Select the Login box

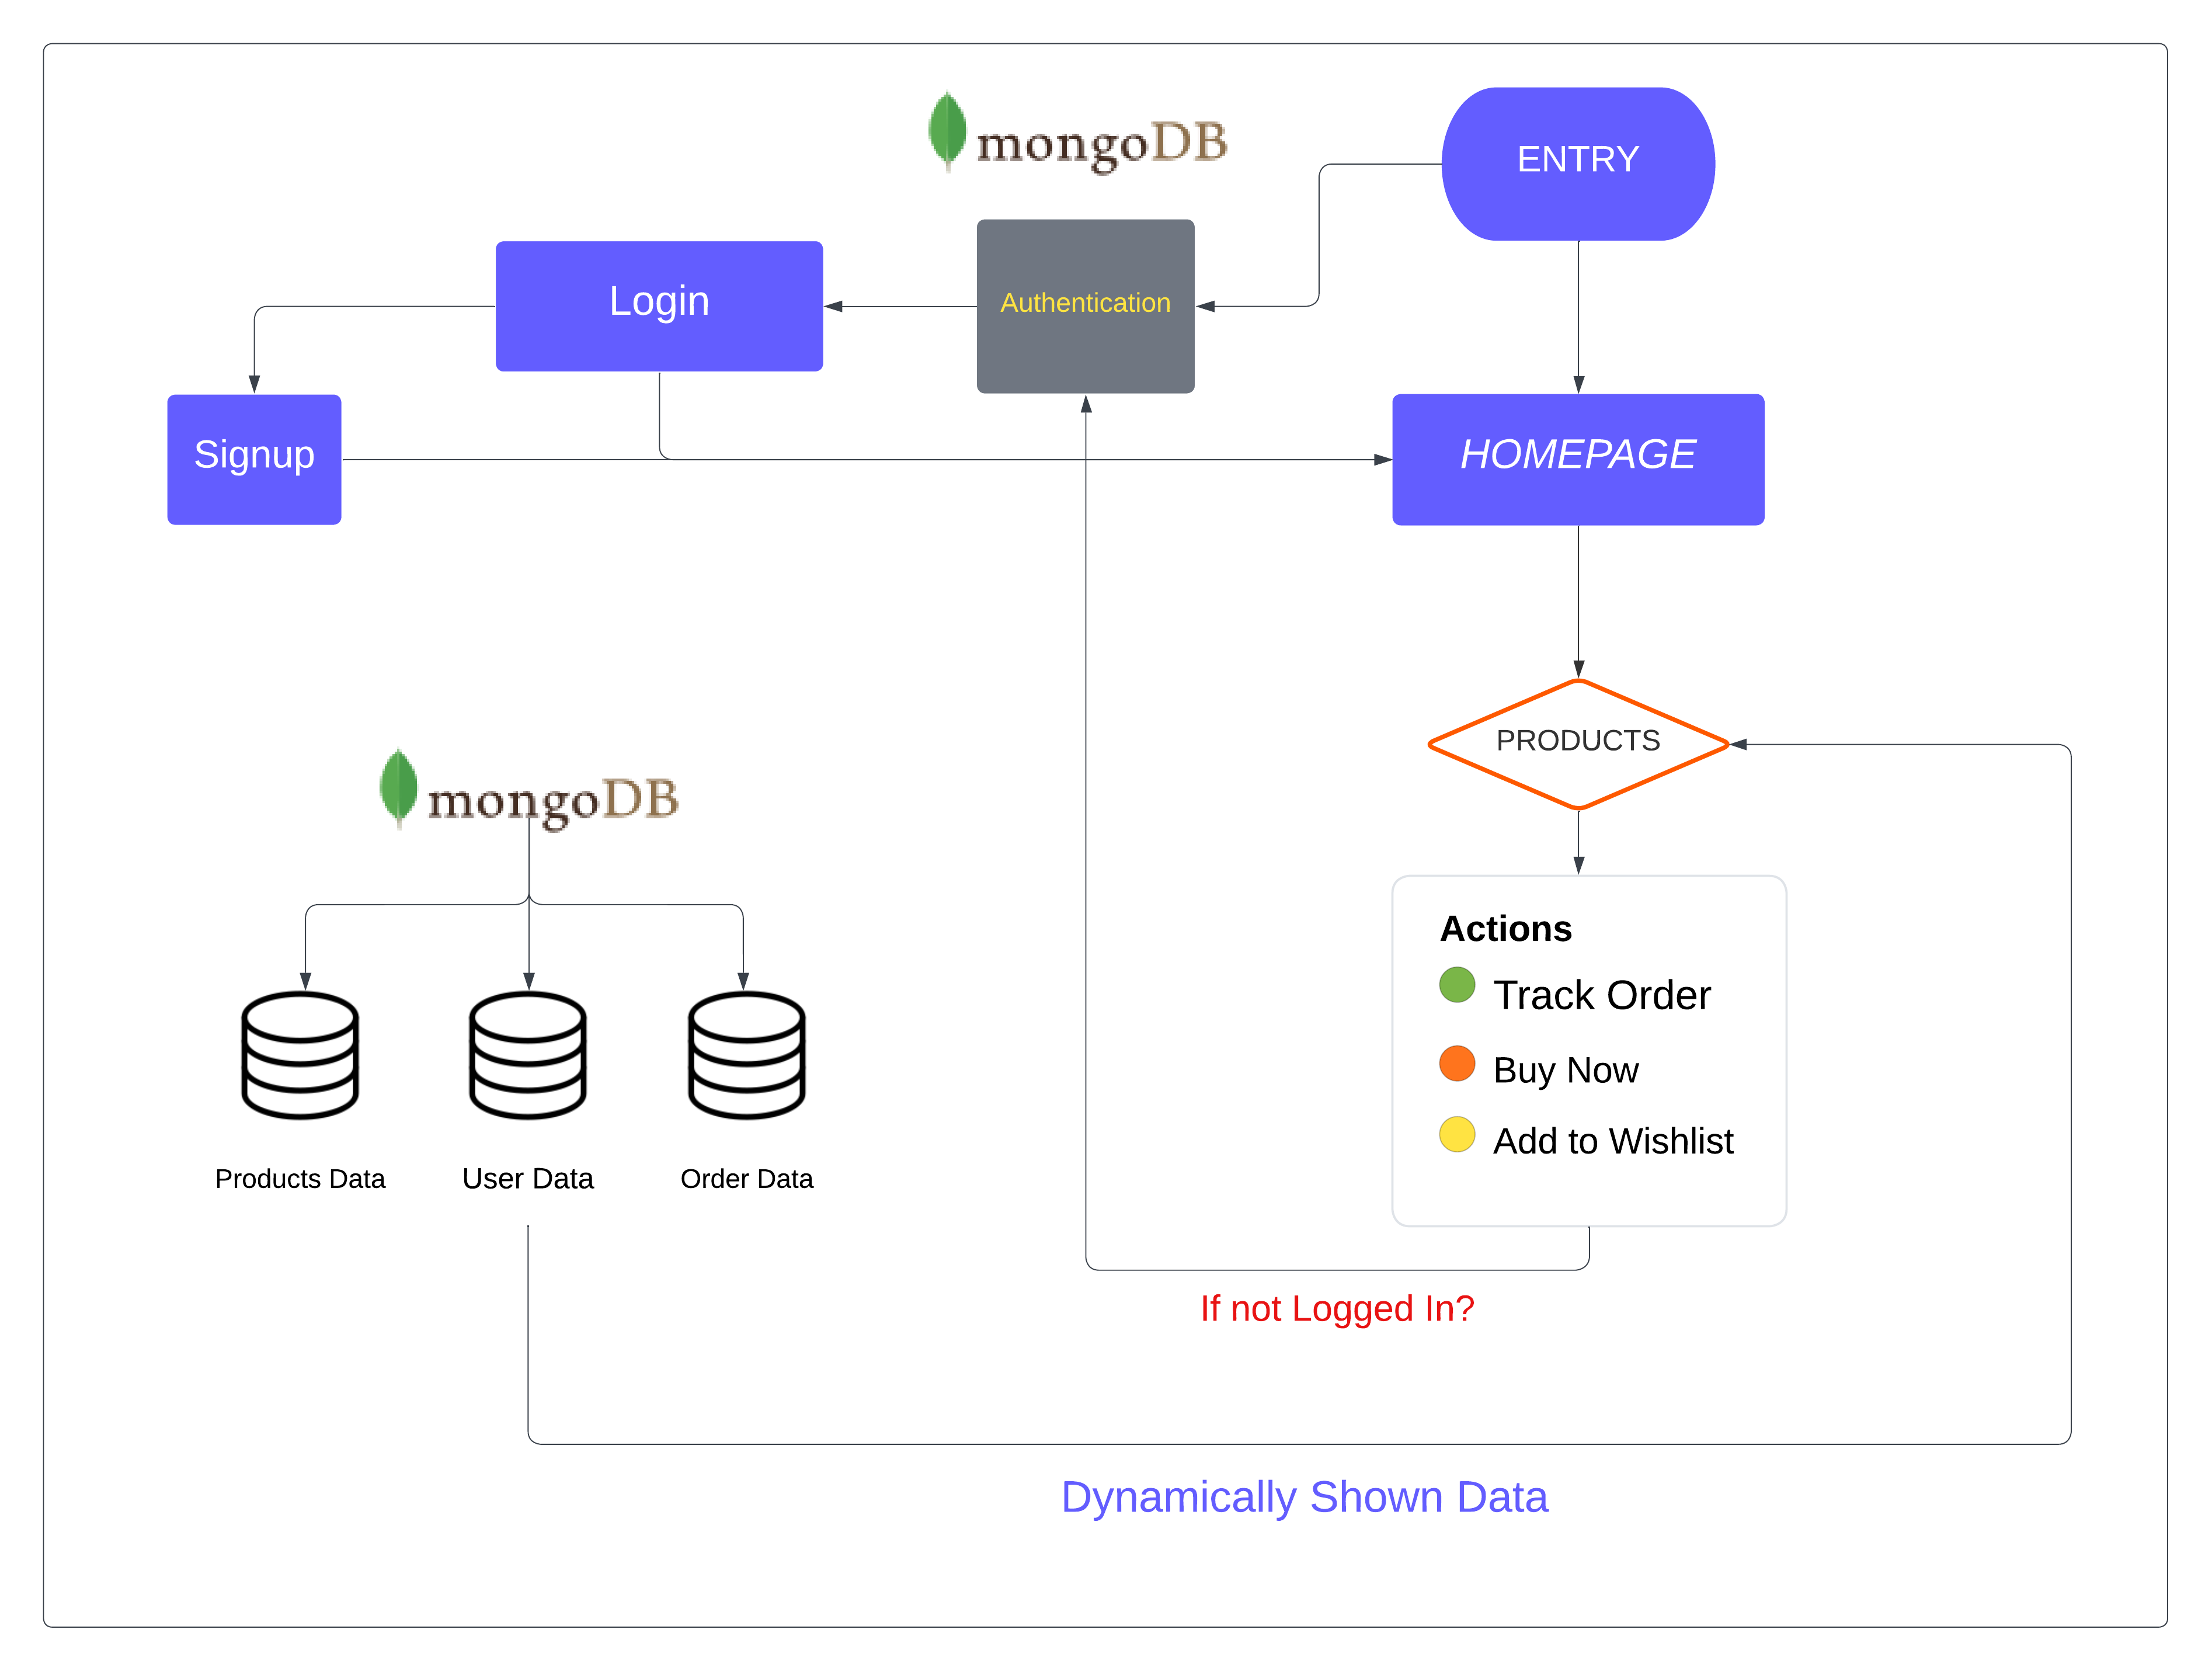(659, 306)
